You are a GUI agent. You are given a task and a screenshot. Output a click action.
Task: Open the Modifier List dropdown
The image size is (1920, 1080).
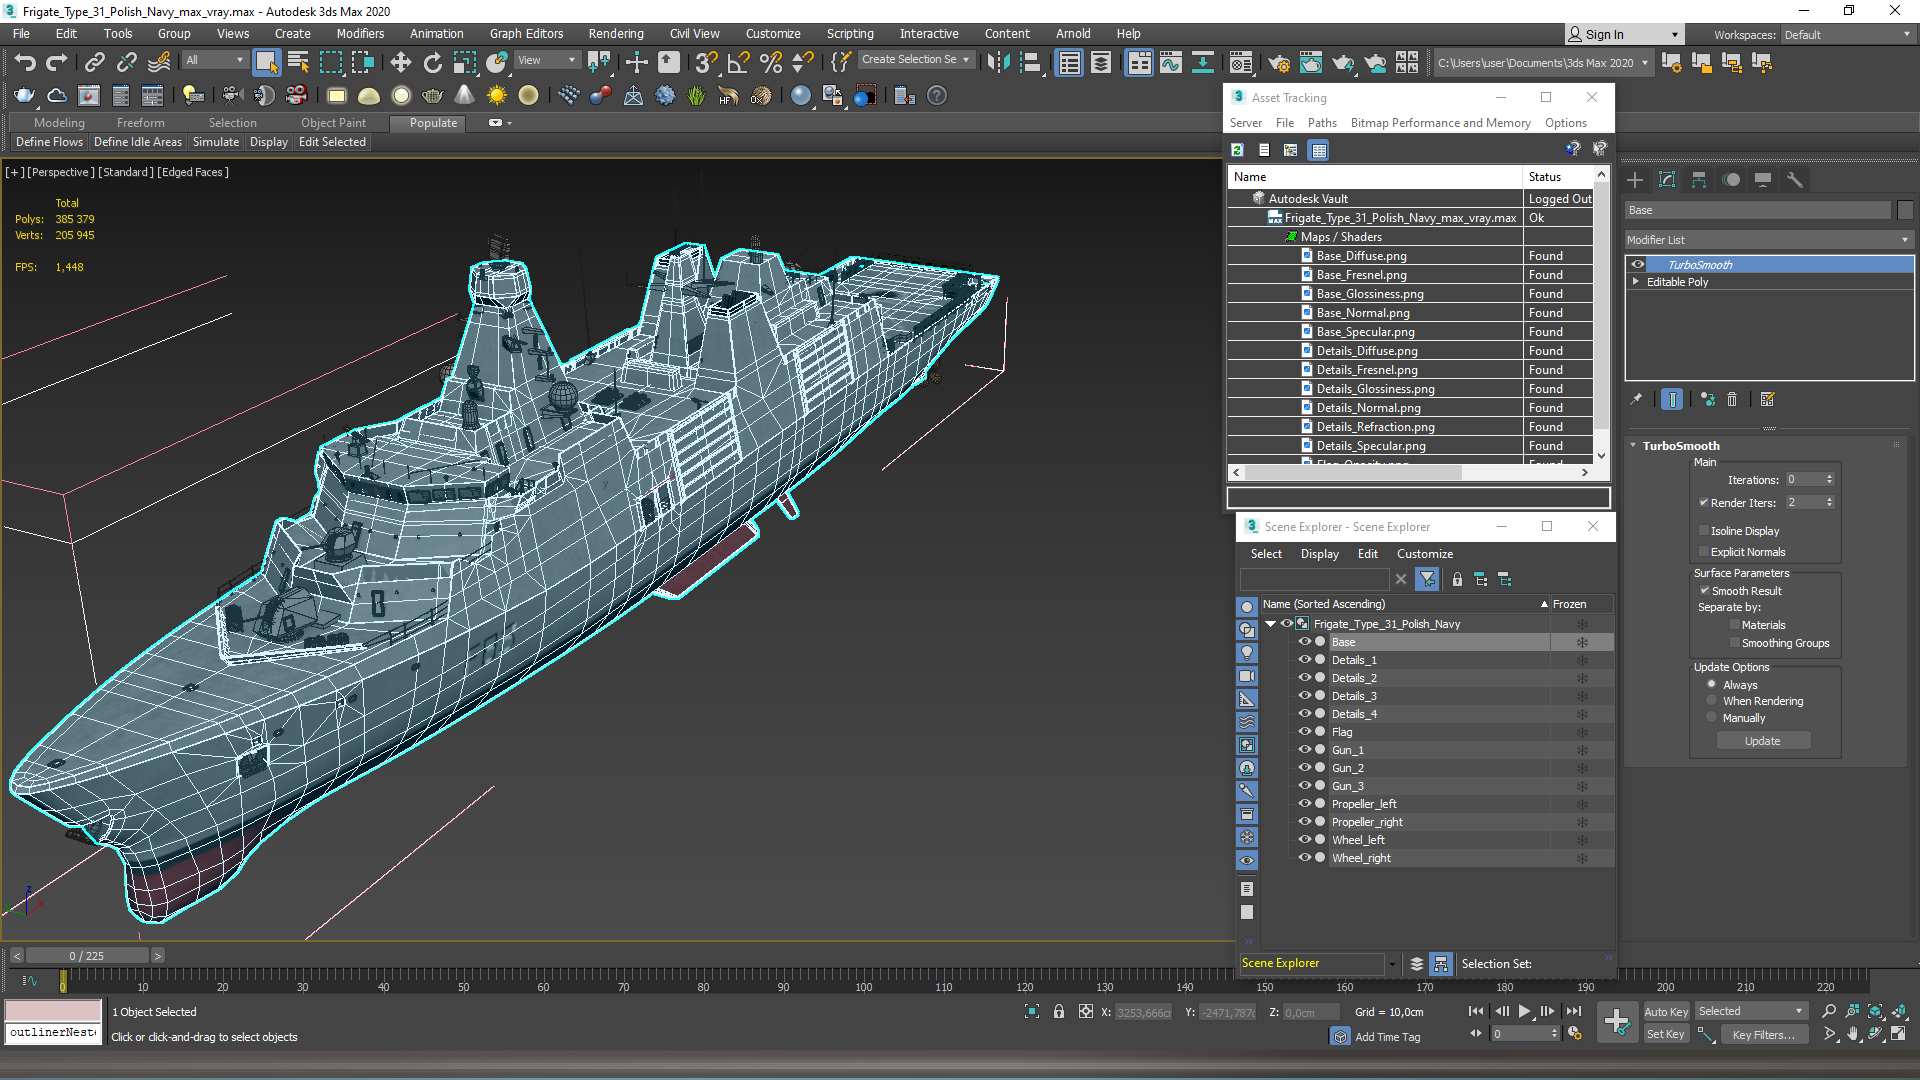1768,240
